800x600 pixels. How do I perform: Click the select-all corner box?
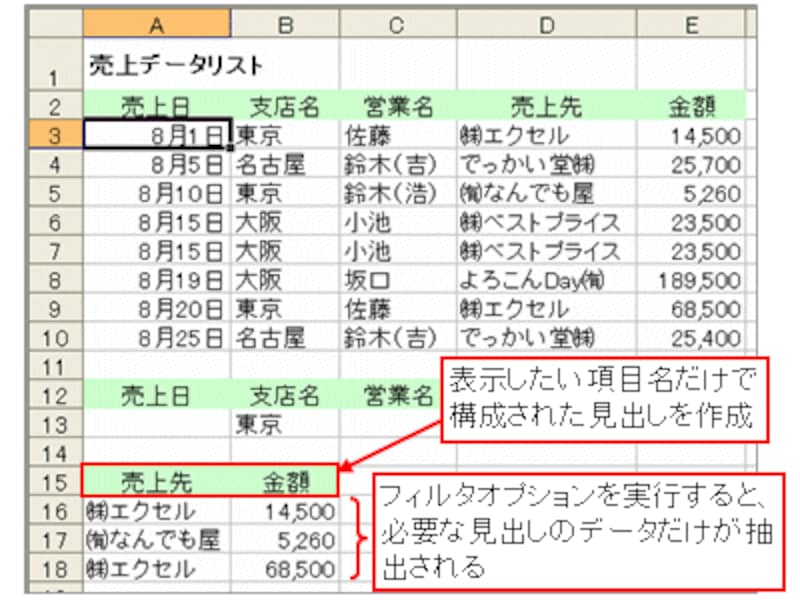tap(55, 23)
